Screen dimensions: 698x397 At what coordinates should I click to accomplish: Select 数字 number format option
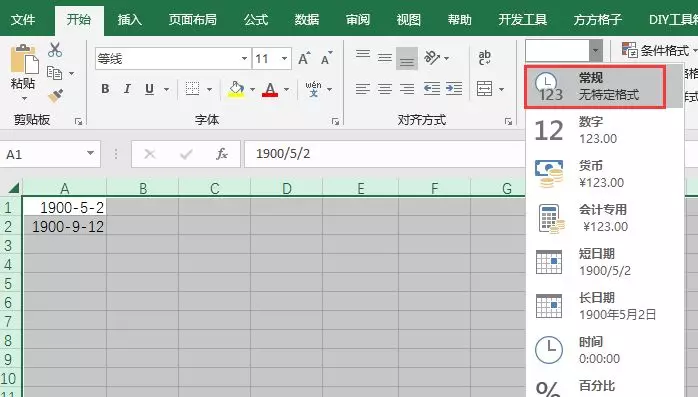(605, 130)
